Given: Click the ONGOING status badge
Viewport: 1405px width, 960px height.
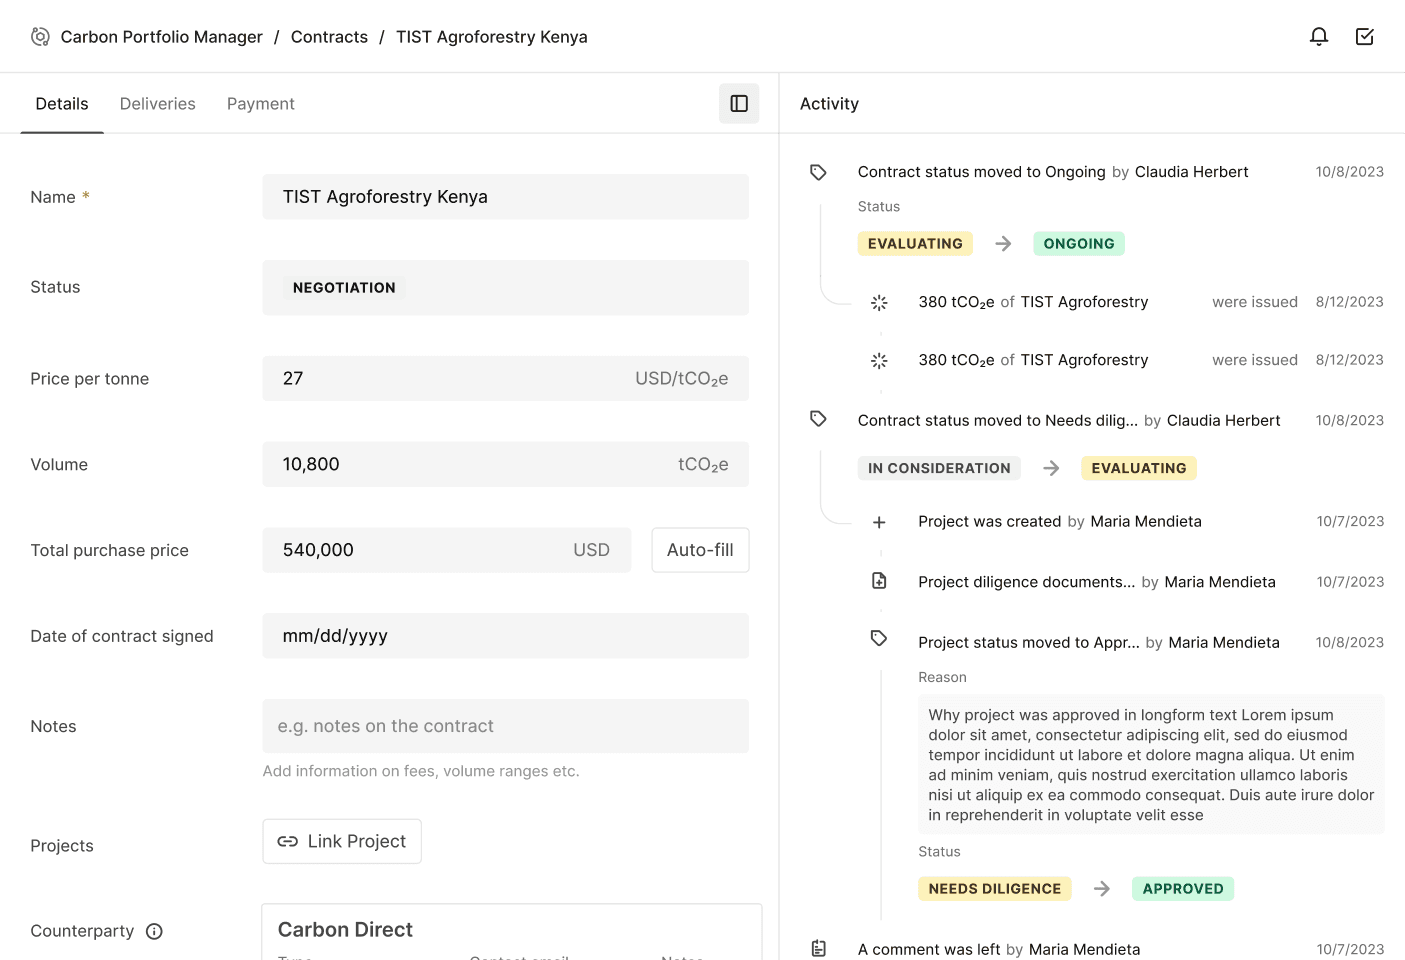Looking at the screenshot, I should point(1079,244).
